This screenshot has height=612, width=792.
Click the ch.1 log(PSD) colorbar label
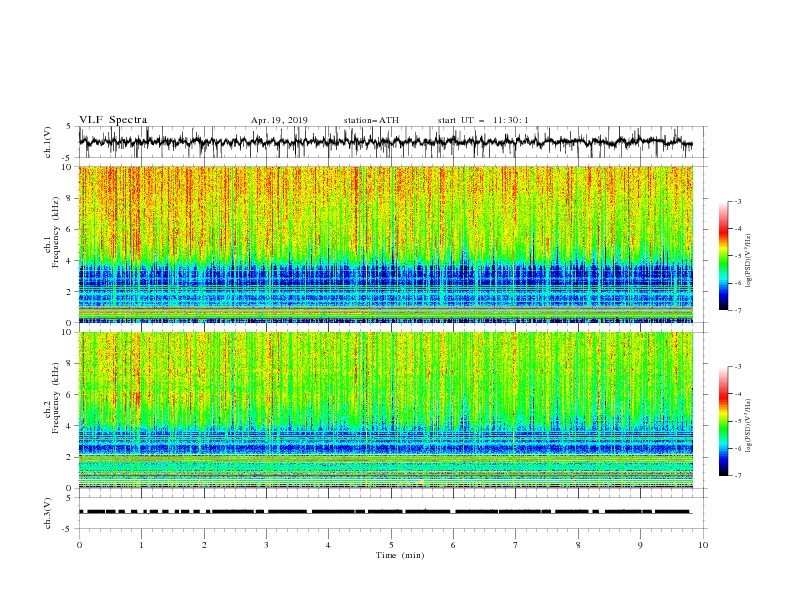point(749,261)
